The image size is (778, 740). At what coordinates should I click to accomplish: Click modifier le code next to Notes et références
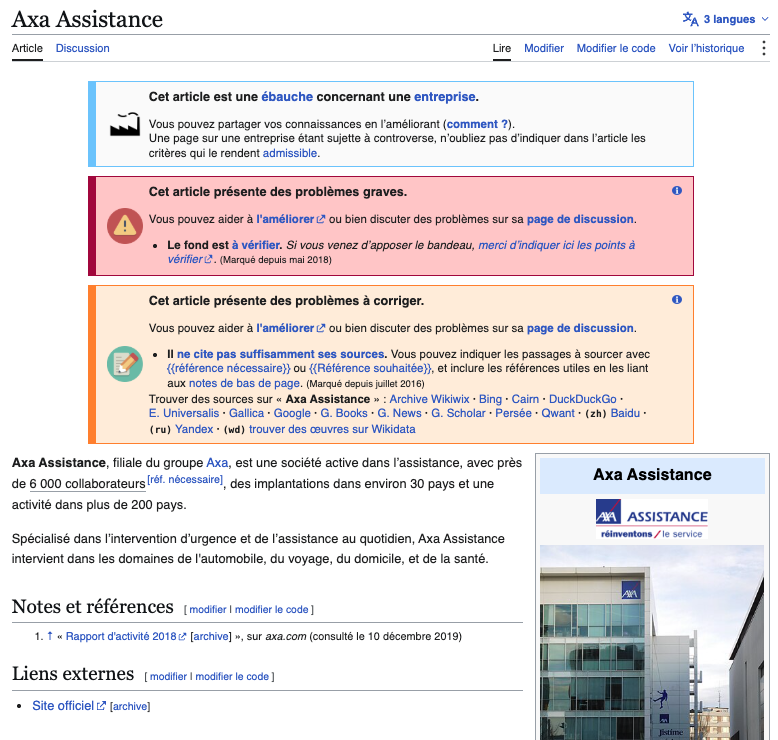click(x=271, y=609)
